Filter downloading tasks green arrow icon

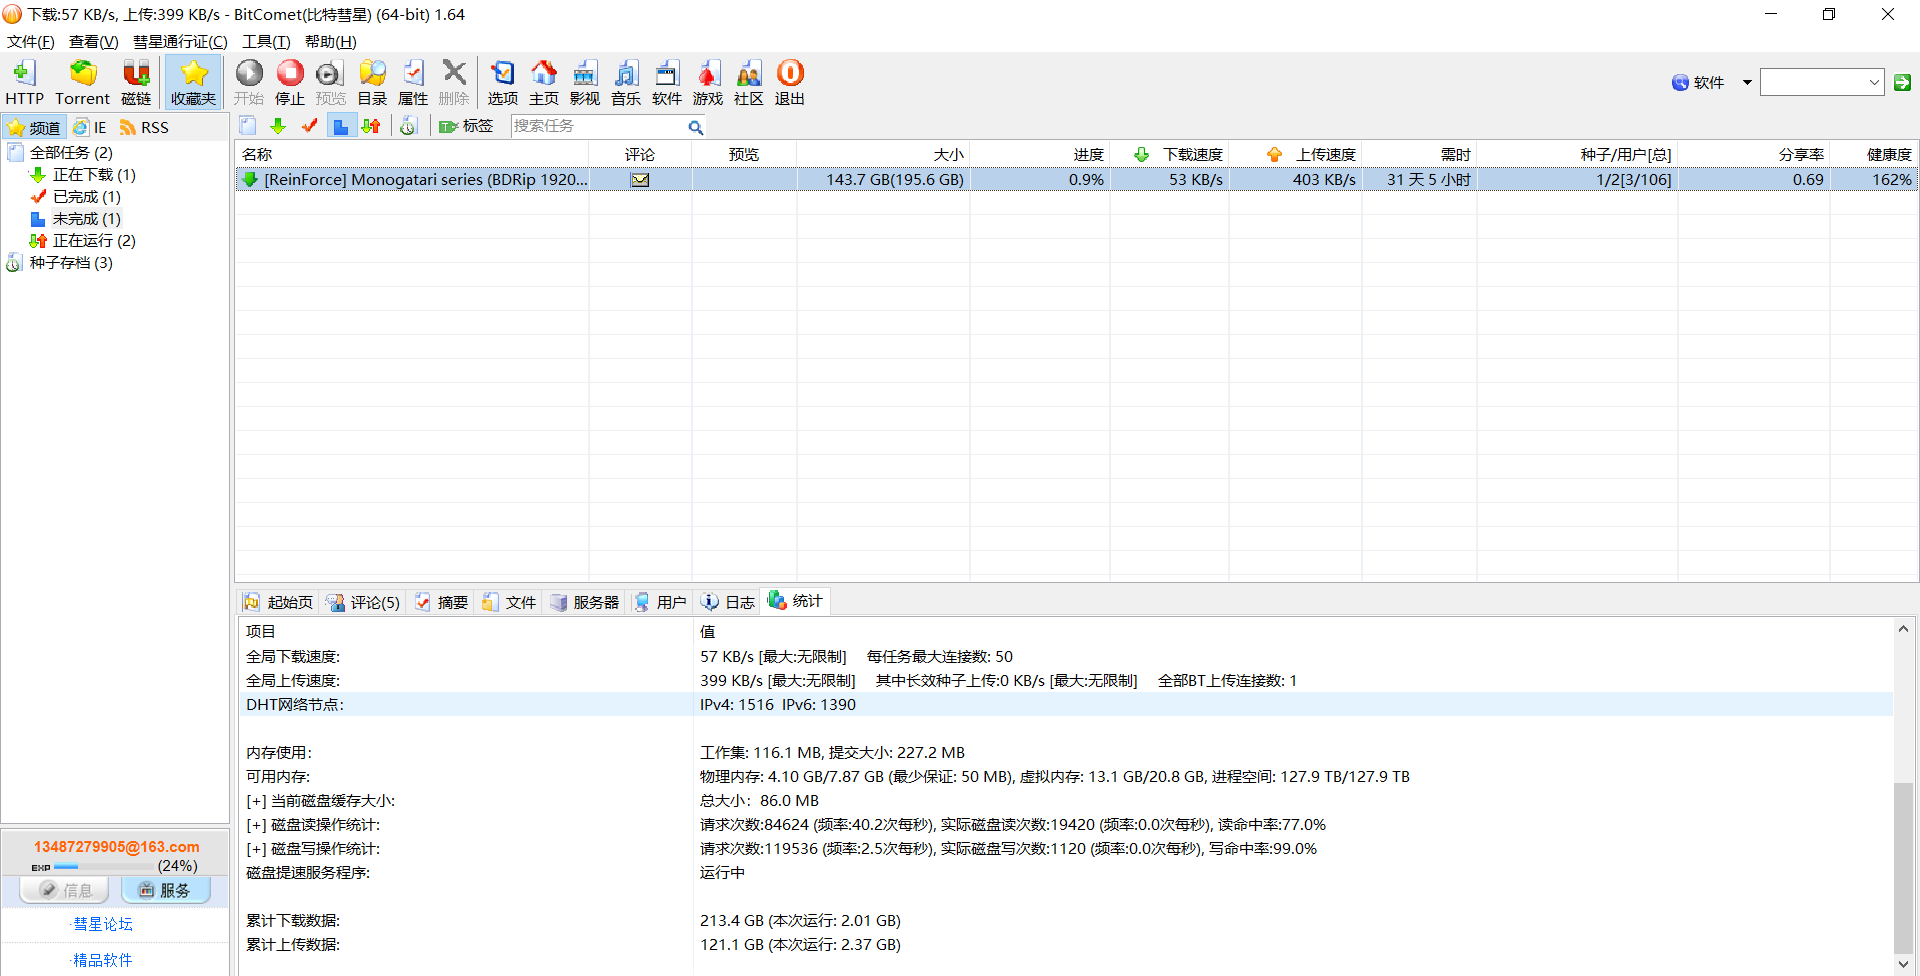279,126
